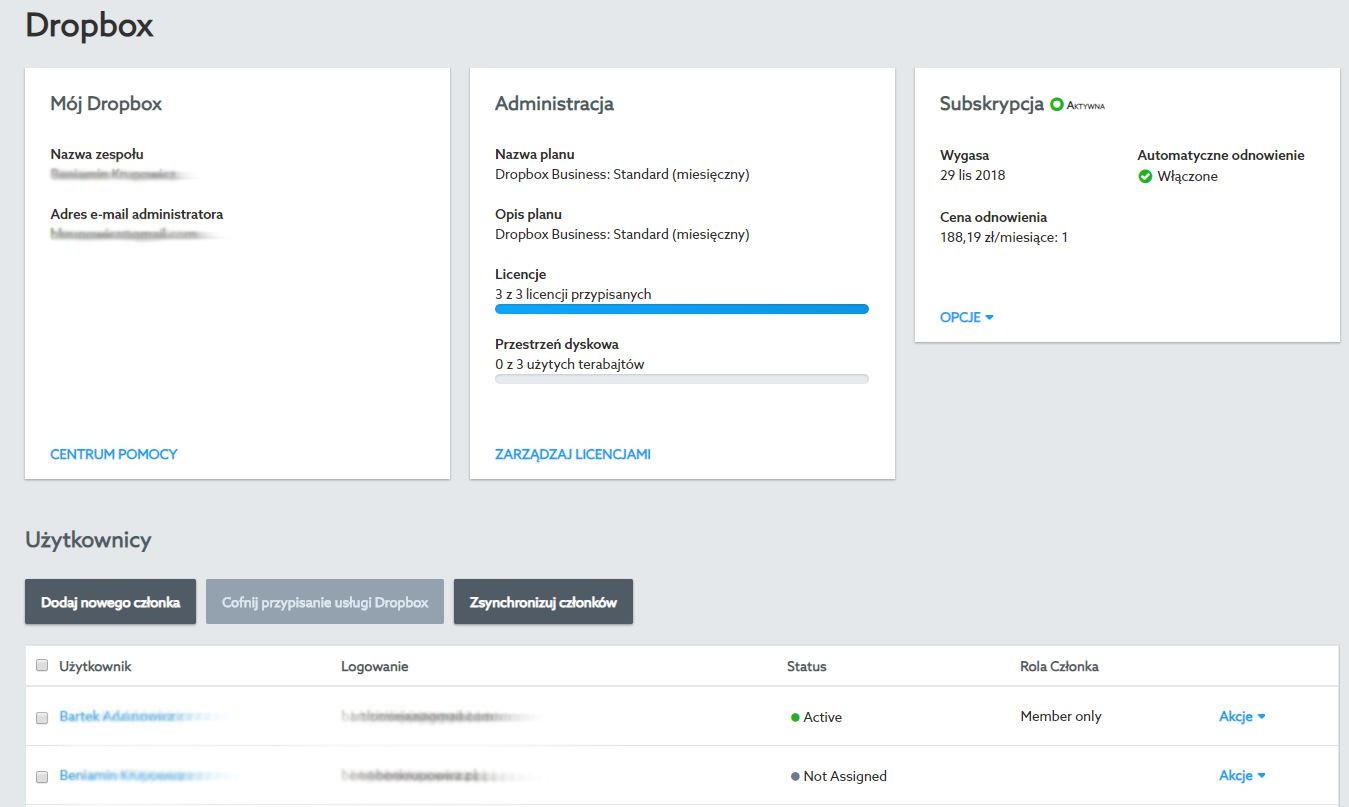Click the Subskrypcja card title

pos(992,104)
